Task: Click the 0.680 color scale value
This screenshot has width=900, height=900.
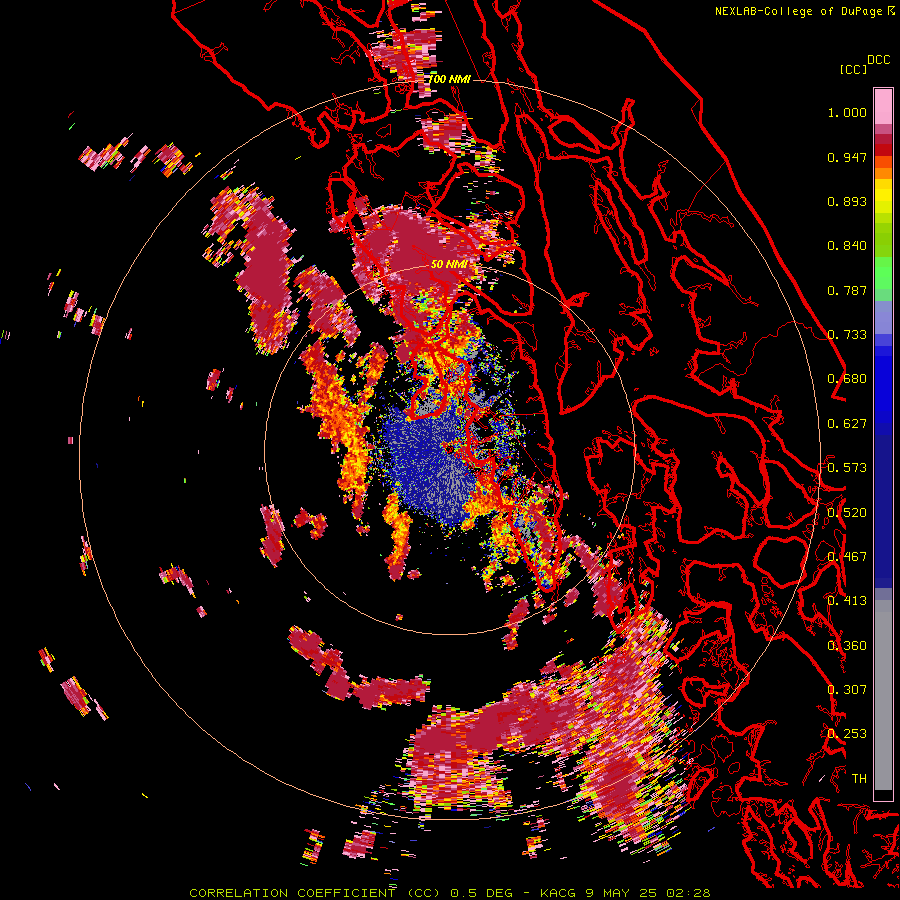Action: point(847,378)
